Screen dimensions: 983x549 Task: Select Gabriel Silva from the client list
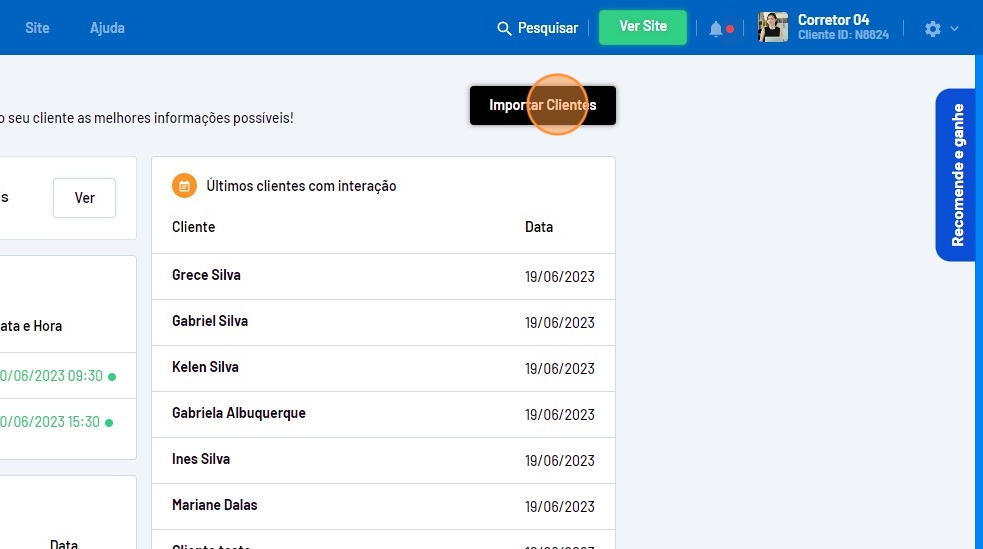click(210, 321)
